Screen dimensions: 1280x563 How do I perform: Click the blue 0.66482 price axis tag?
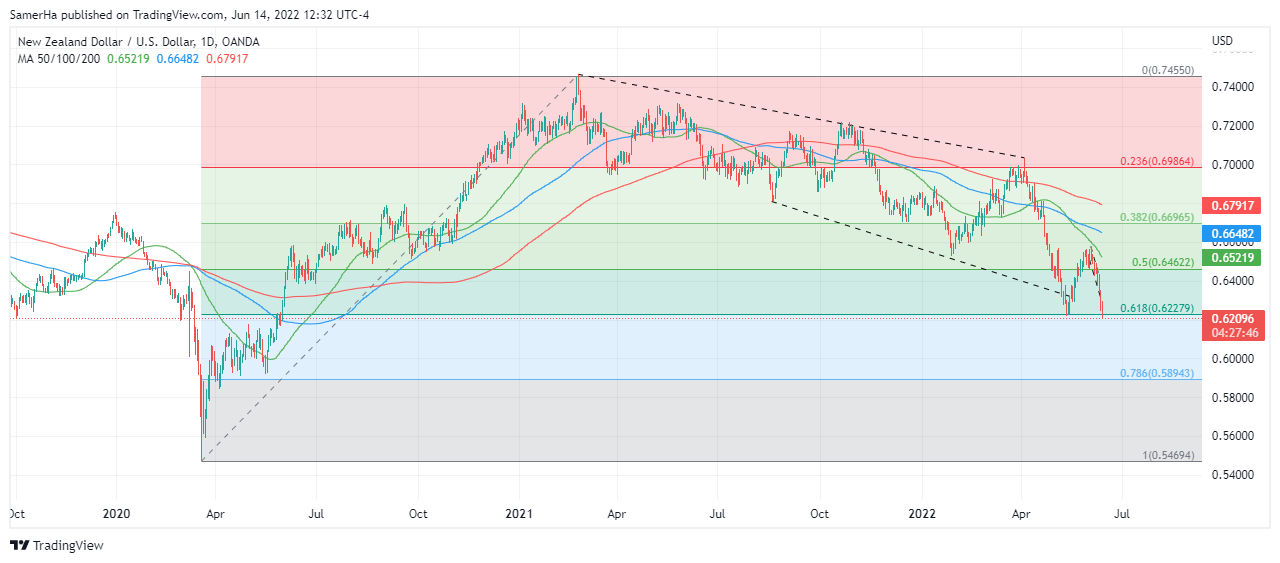pyautogui.click(x=1236, y=235)
